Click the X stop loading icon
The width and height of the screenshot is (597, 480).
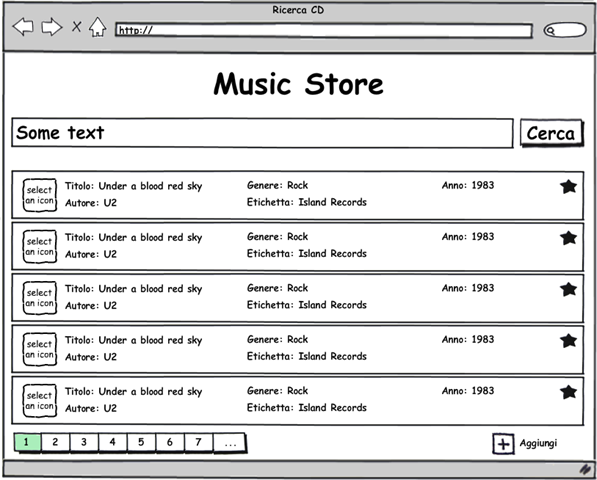(77, 27)
